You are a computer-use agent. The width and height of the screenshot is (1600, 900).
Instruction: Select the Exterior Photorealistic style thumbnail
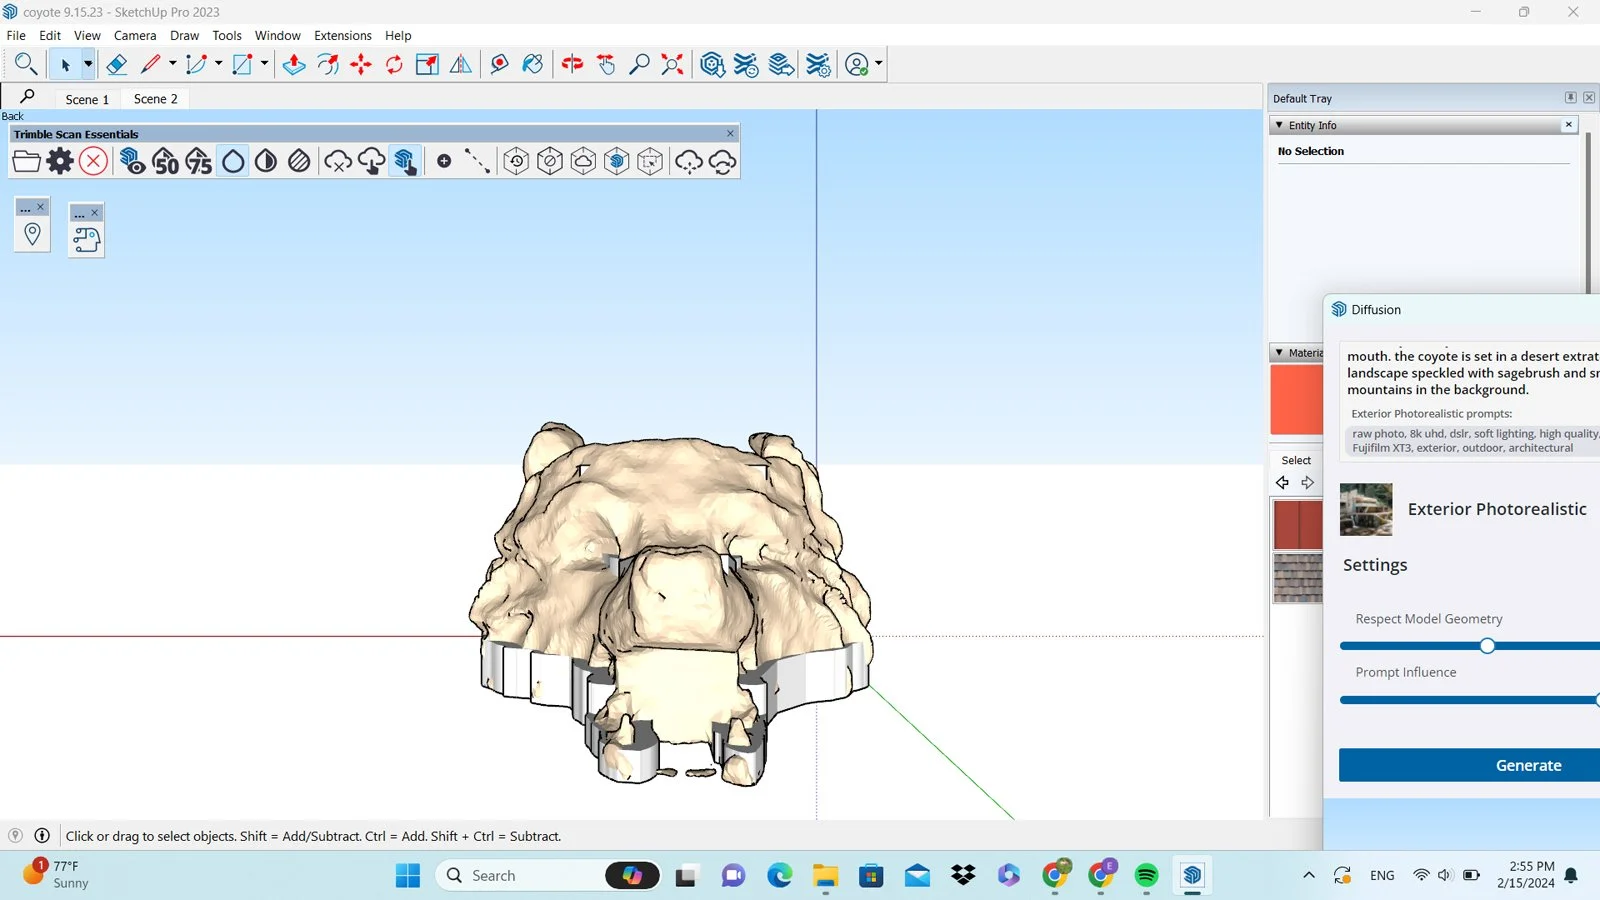(1366, 509)
